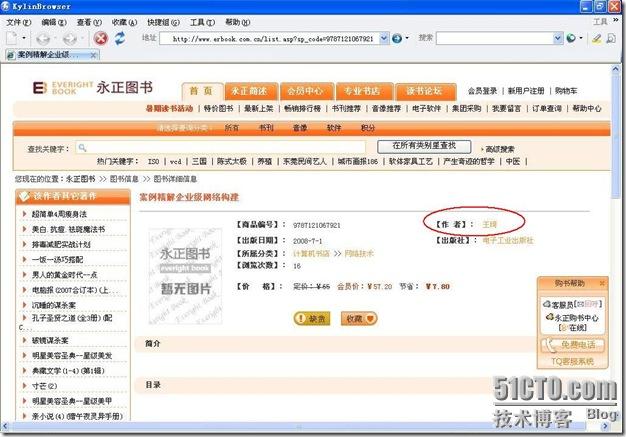Expand the new page button dropdown arrow
Viewport: 626px width, 437px height.
(x=24, y=38)
